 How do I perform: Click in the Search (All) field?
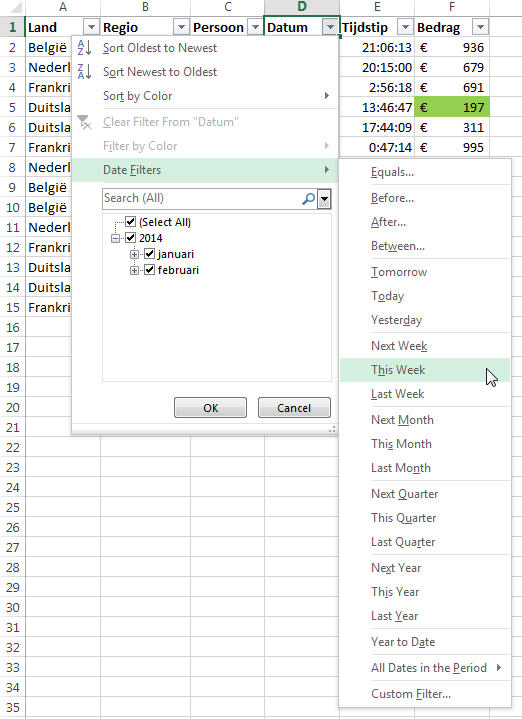pos(202,199)
